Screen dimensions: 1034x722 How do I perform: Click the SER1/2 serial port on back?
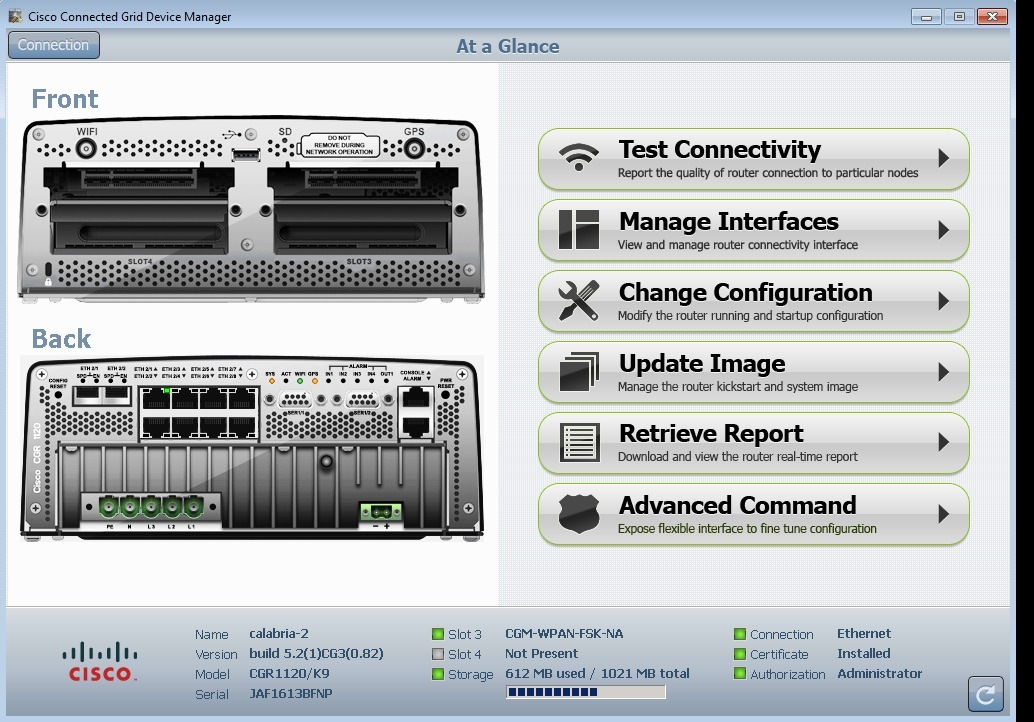[x=363, y=400]
